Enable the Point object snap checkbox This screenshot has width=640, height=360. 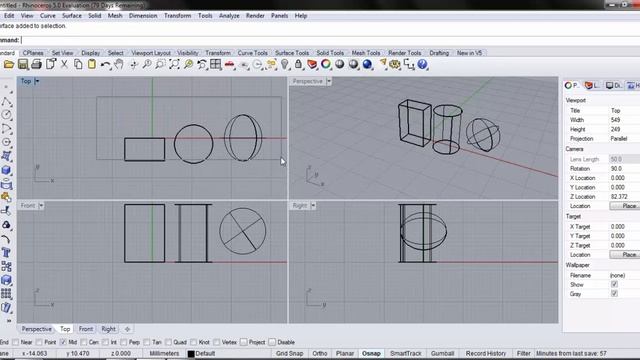[x=39, y=342]
